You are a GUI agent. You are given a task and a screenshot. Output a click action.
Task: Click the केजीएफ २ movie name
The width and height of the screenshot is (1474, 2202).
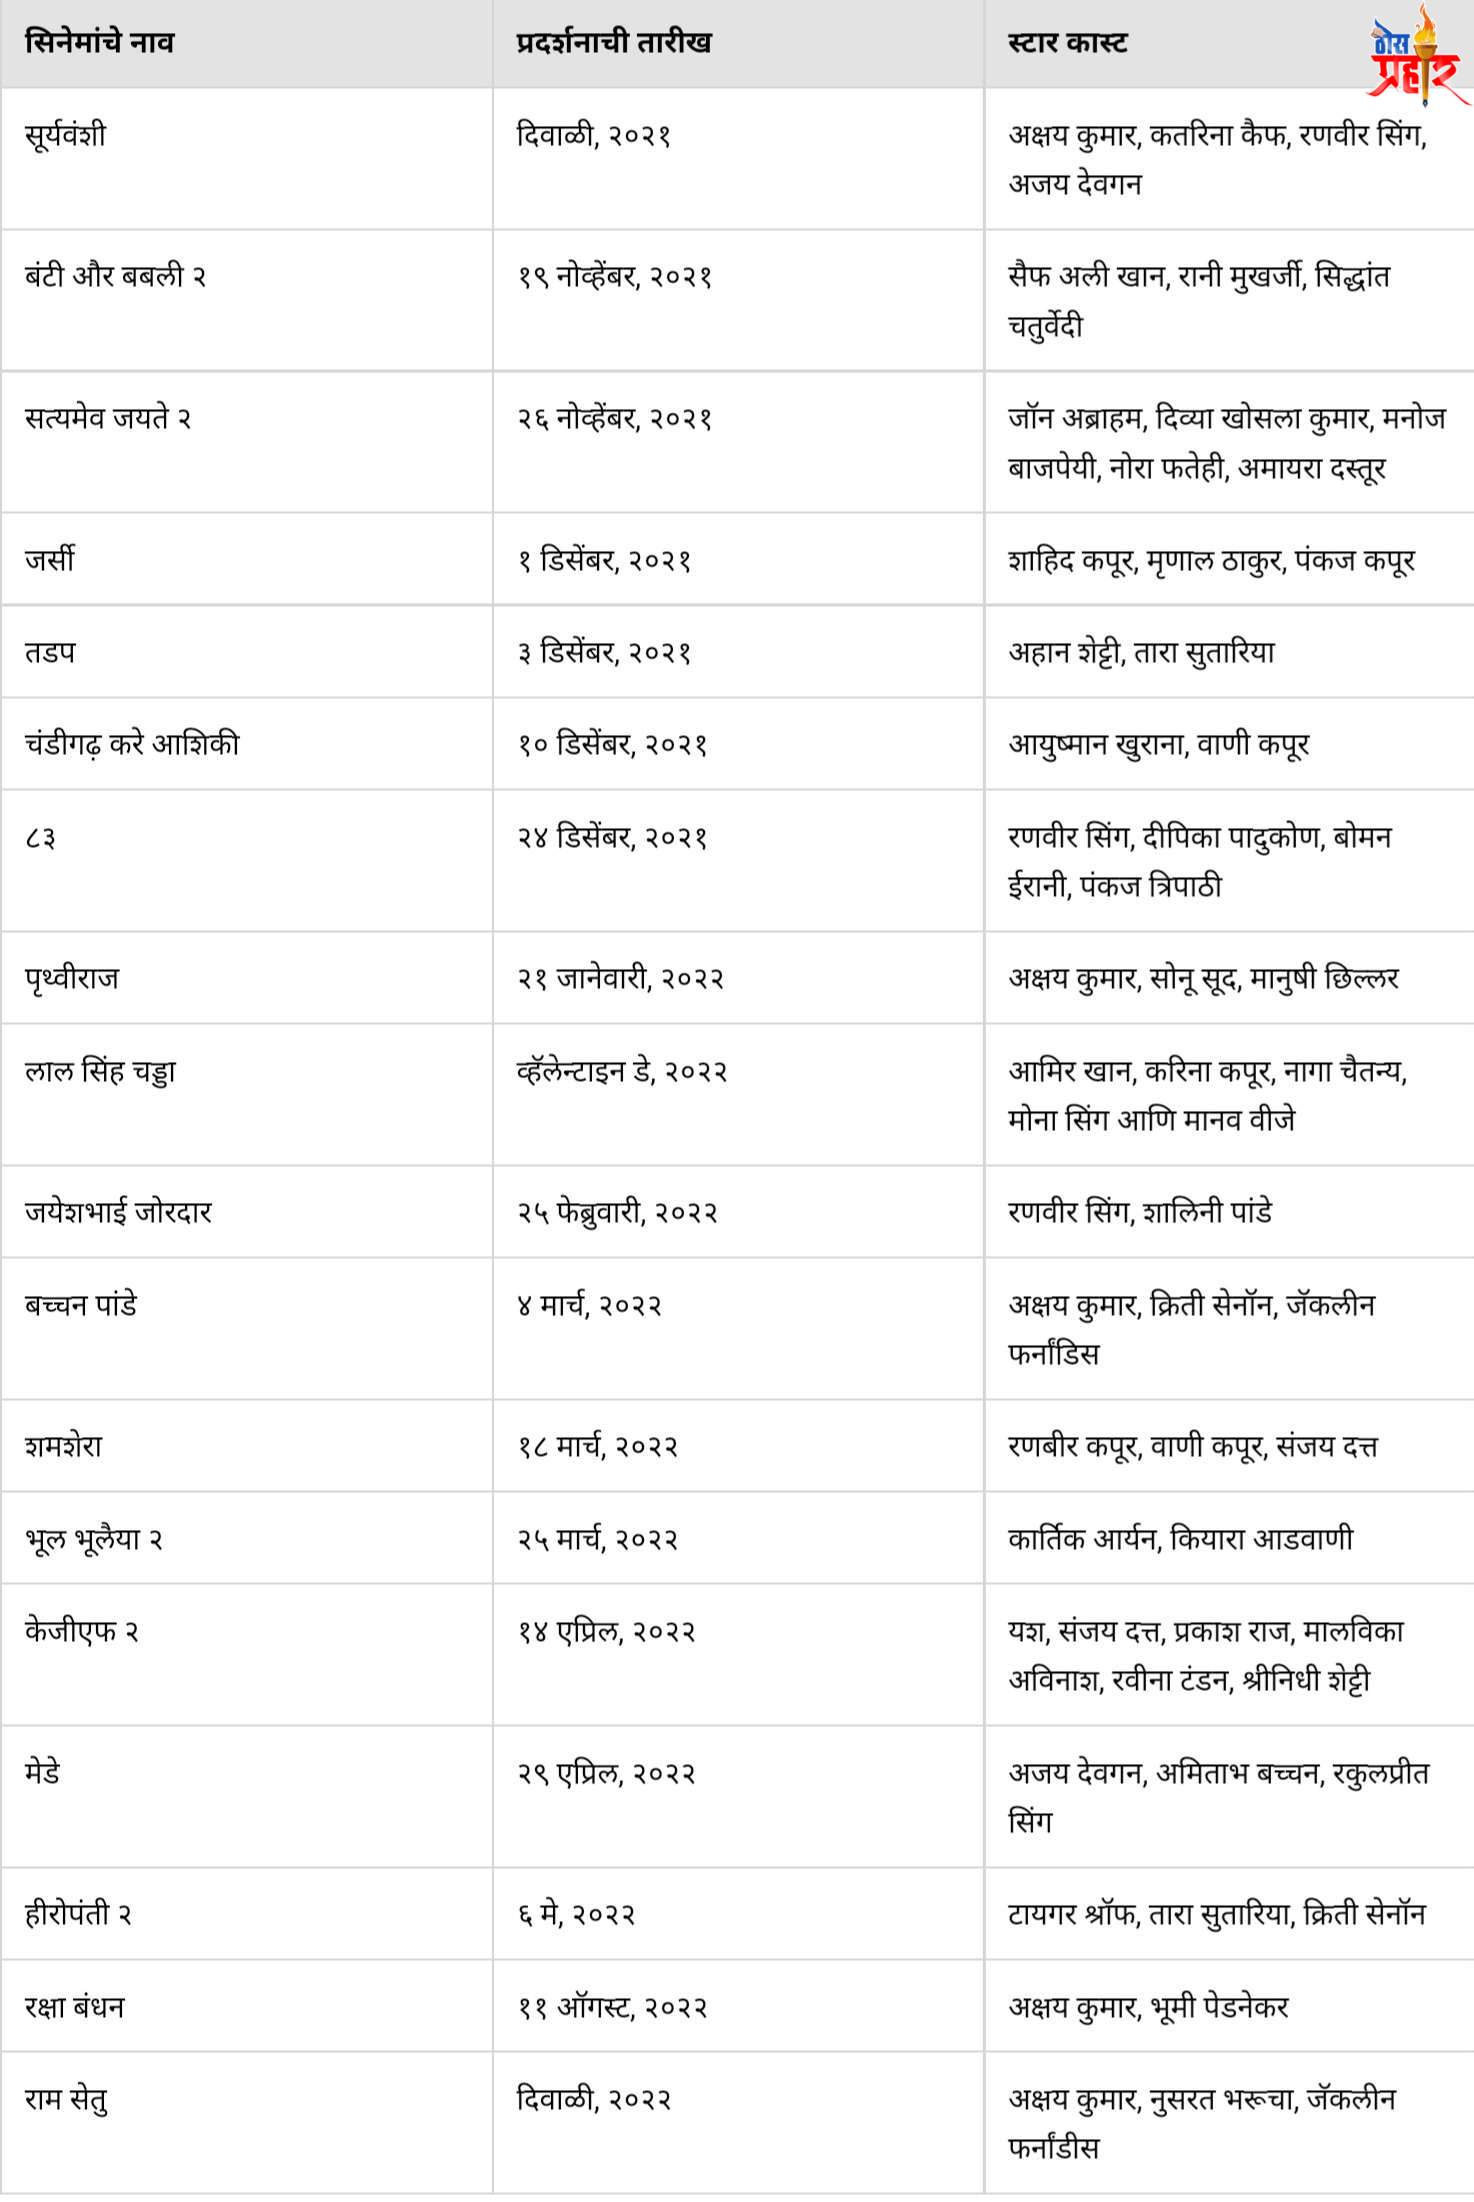point(82,1631)
